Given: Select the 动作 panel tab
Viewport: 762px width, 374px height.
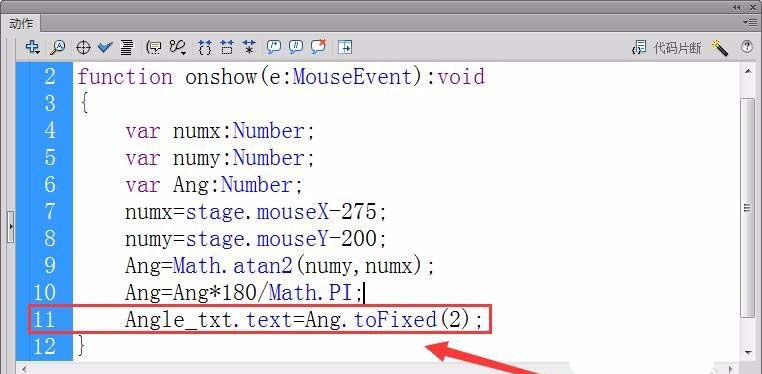Looking at the screenshot, I should [21, 23].
